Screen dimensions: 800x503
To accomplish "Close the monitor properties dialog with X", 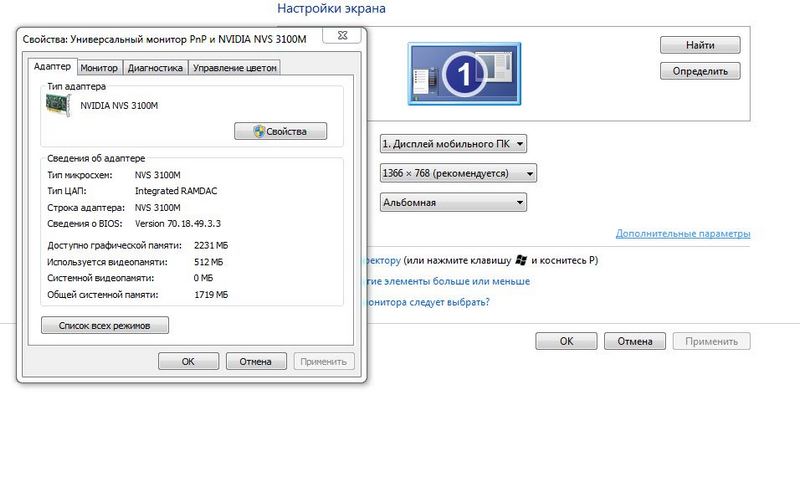I will (343, 37).
